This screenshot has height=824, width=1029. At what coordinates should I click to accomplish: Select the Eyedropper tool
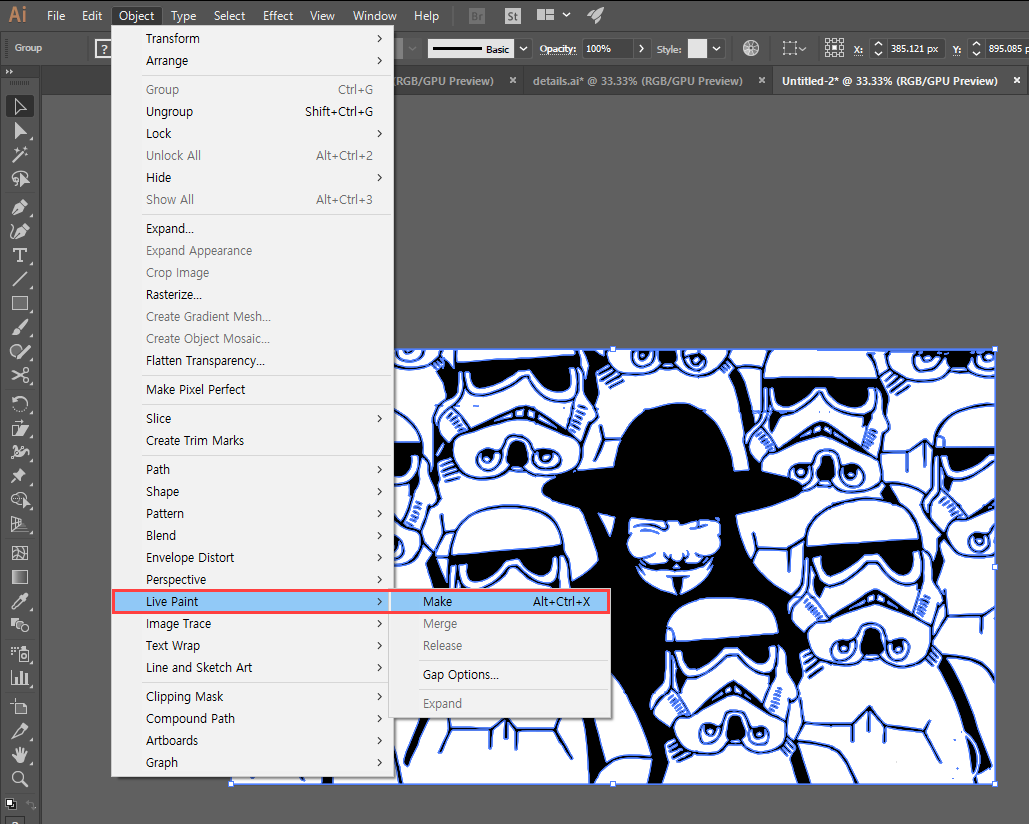point(20,601)
